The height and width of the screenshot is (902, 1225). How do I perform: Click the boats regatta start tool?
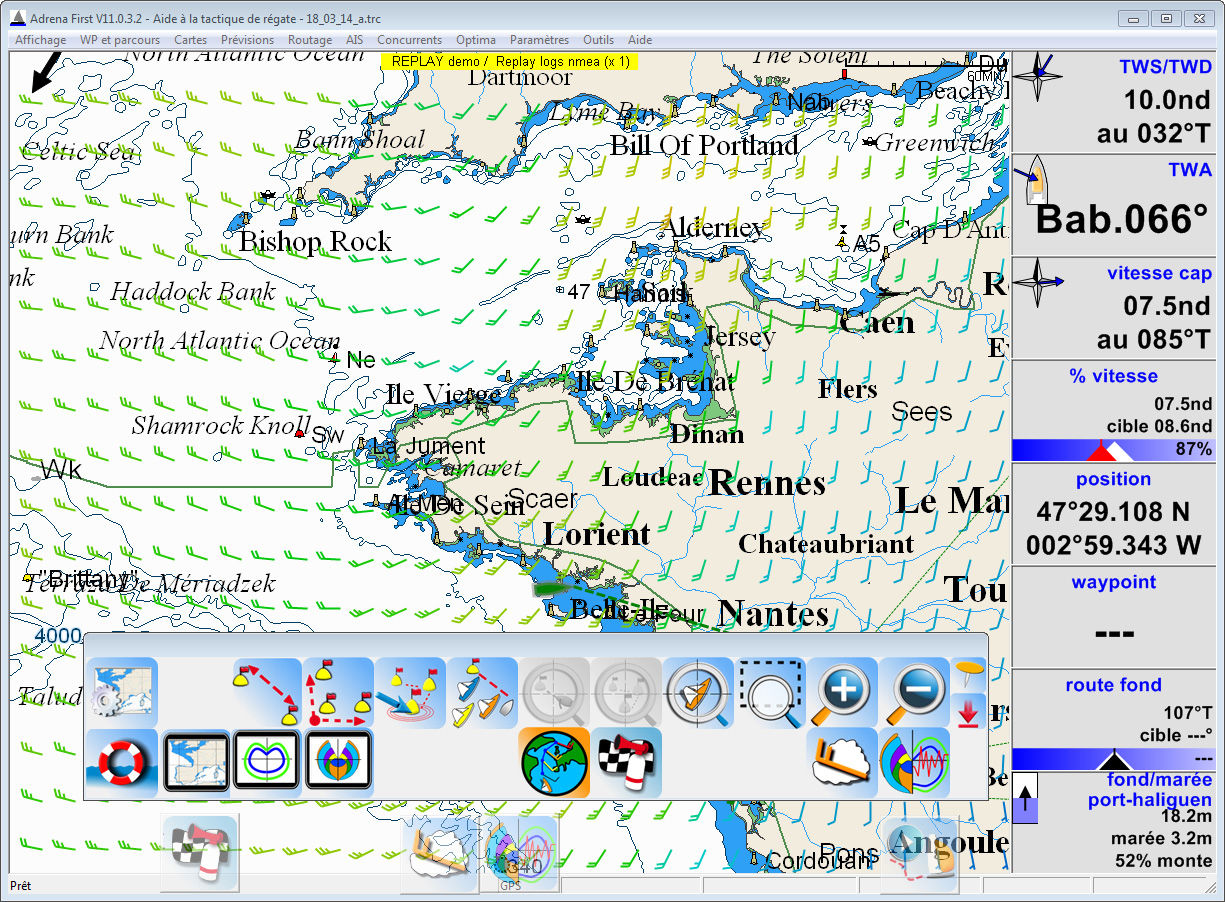point(483,693)
